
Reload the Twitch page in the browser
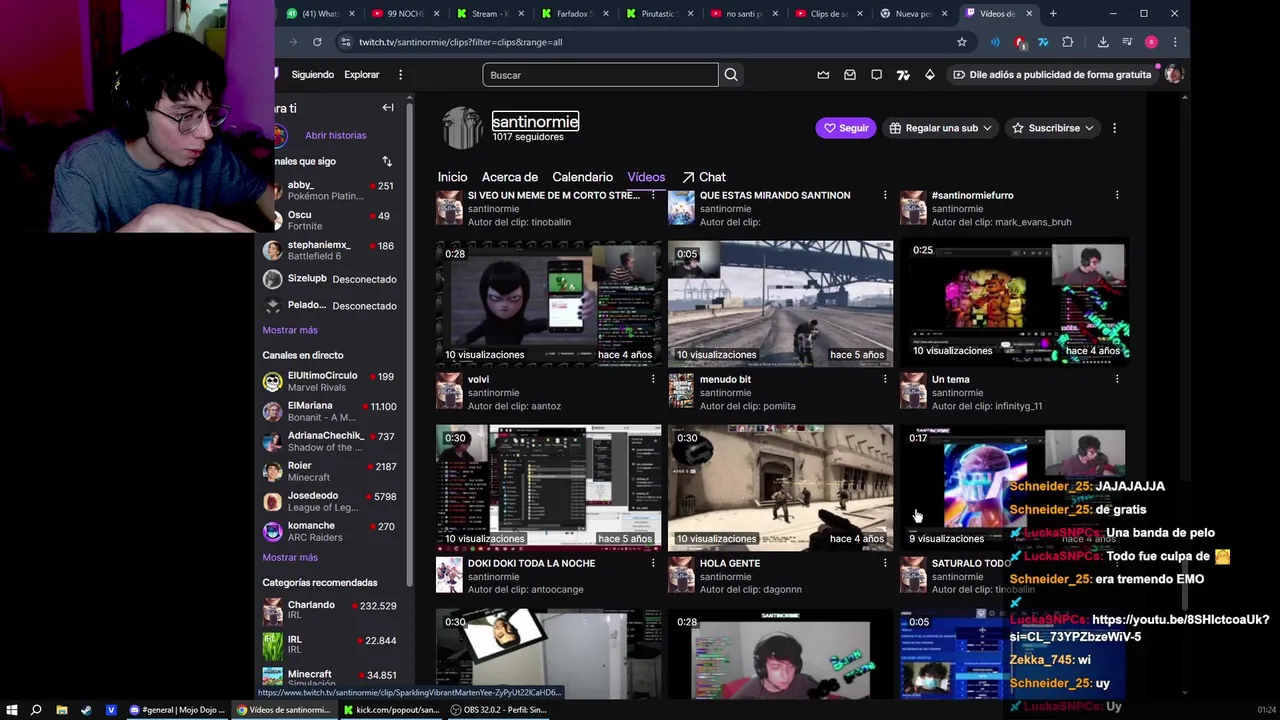[x=317, y=42]
